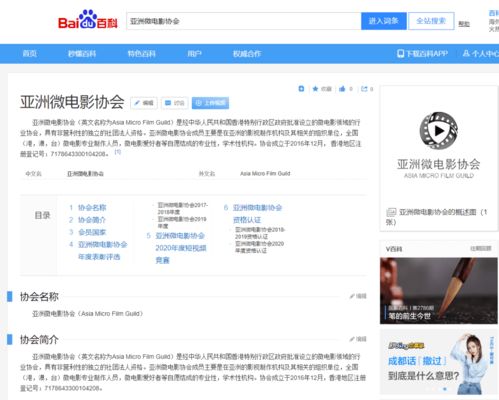
Task: Open the 笔的前生今世 video thumbnail
Action: point(439,291)
